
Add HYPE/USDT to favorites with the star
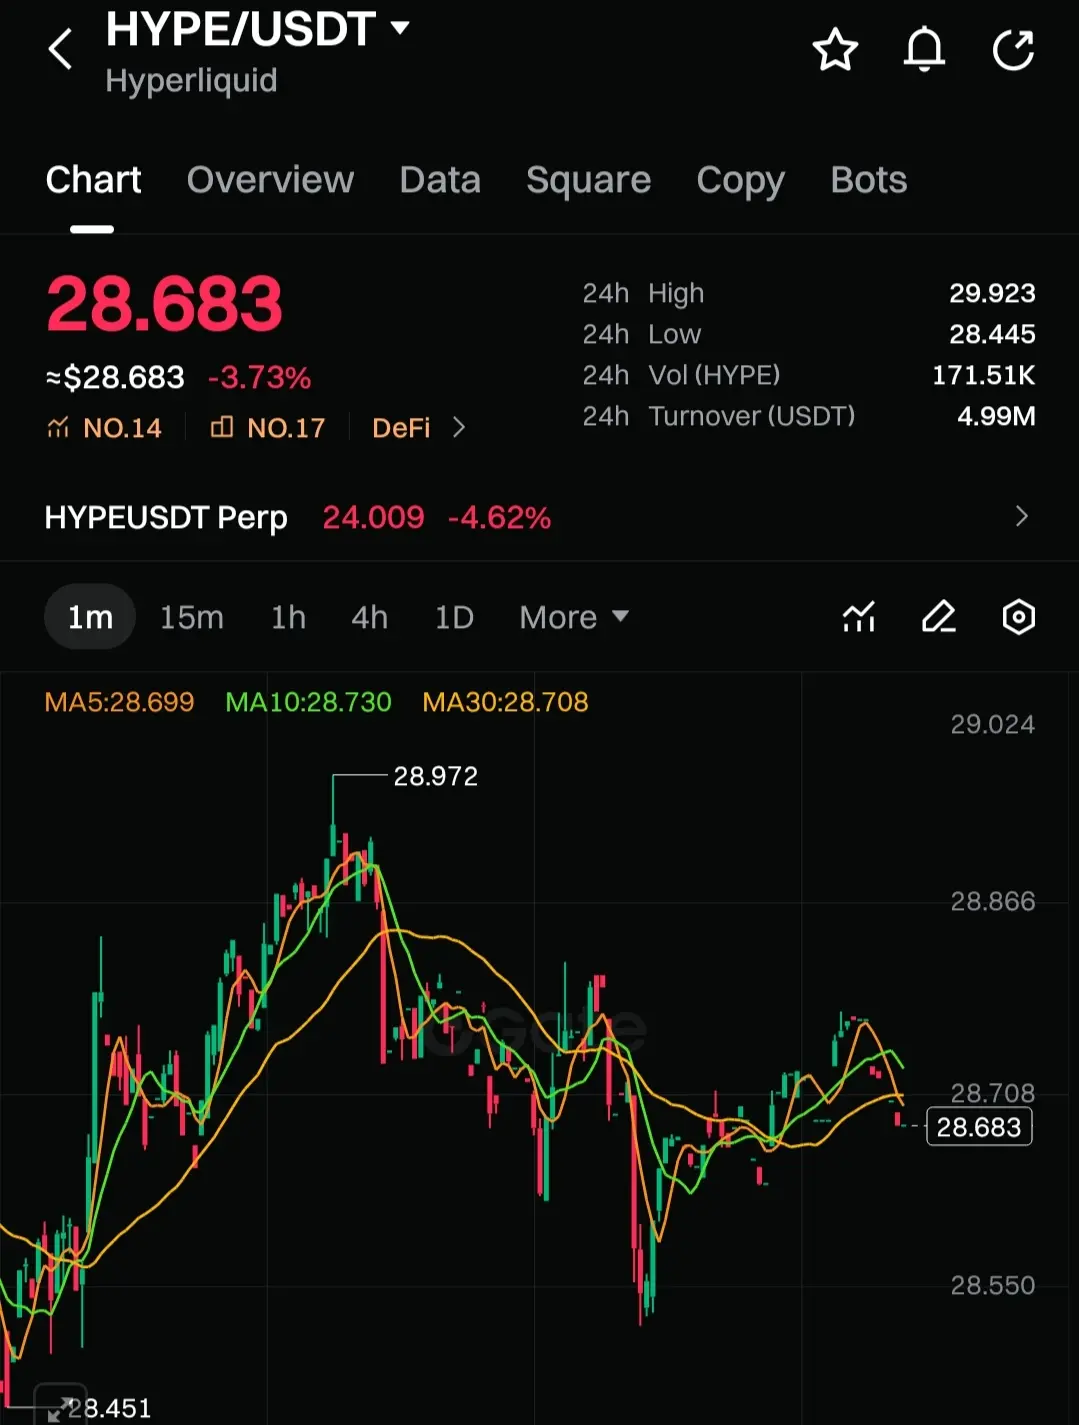coord(835,49)
